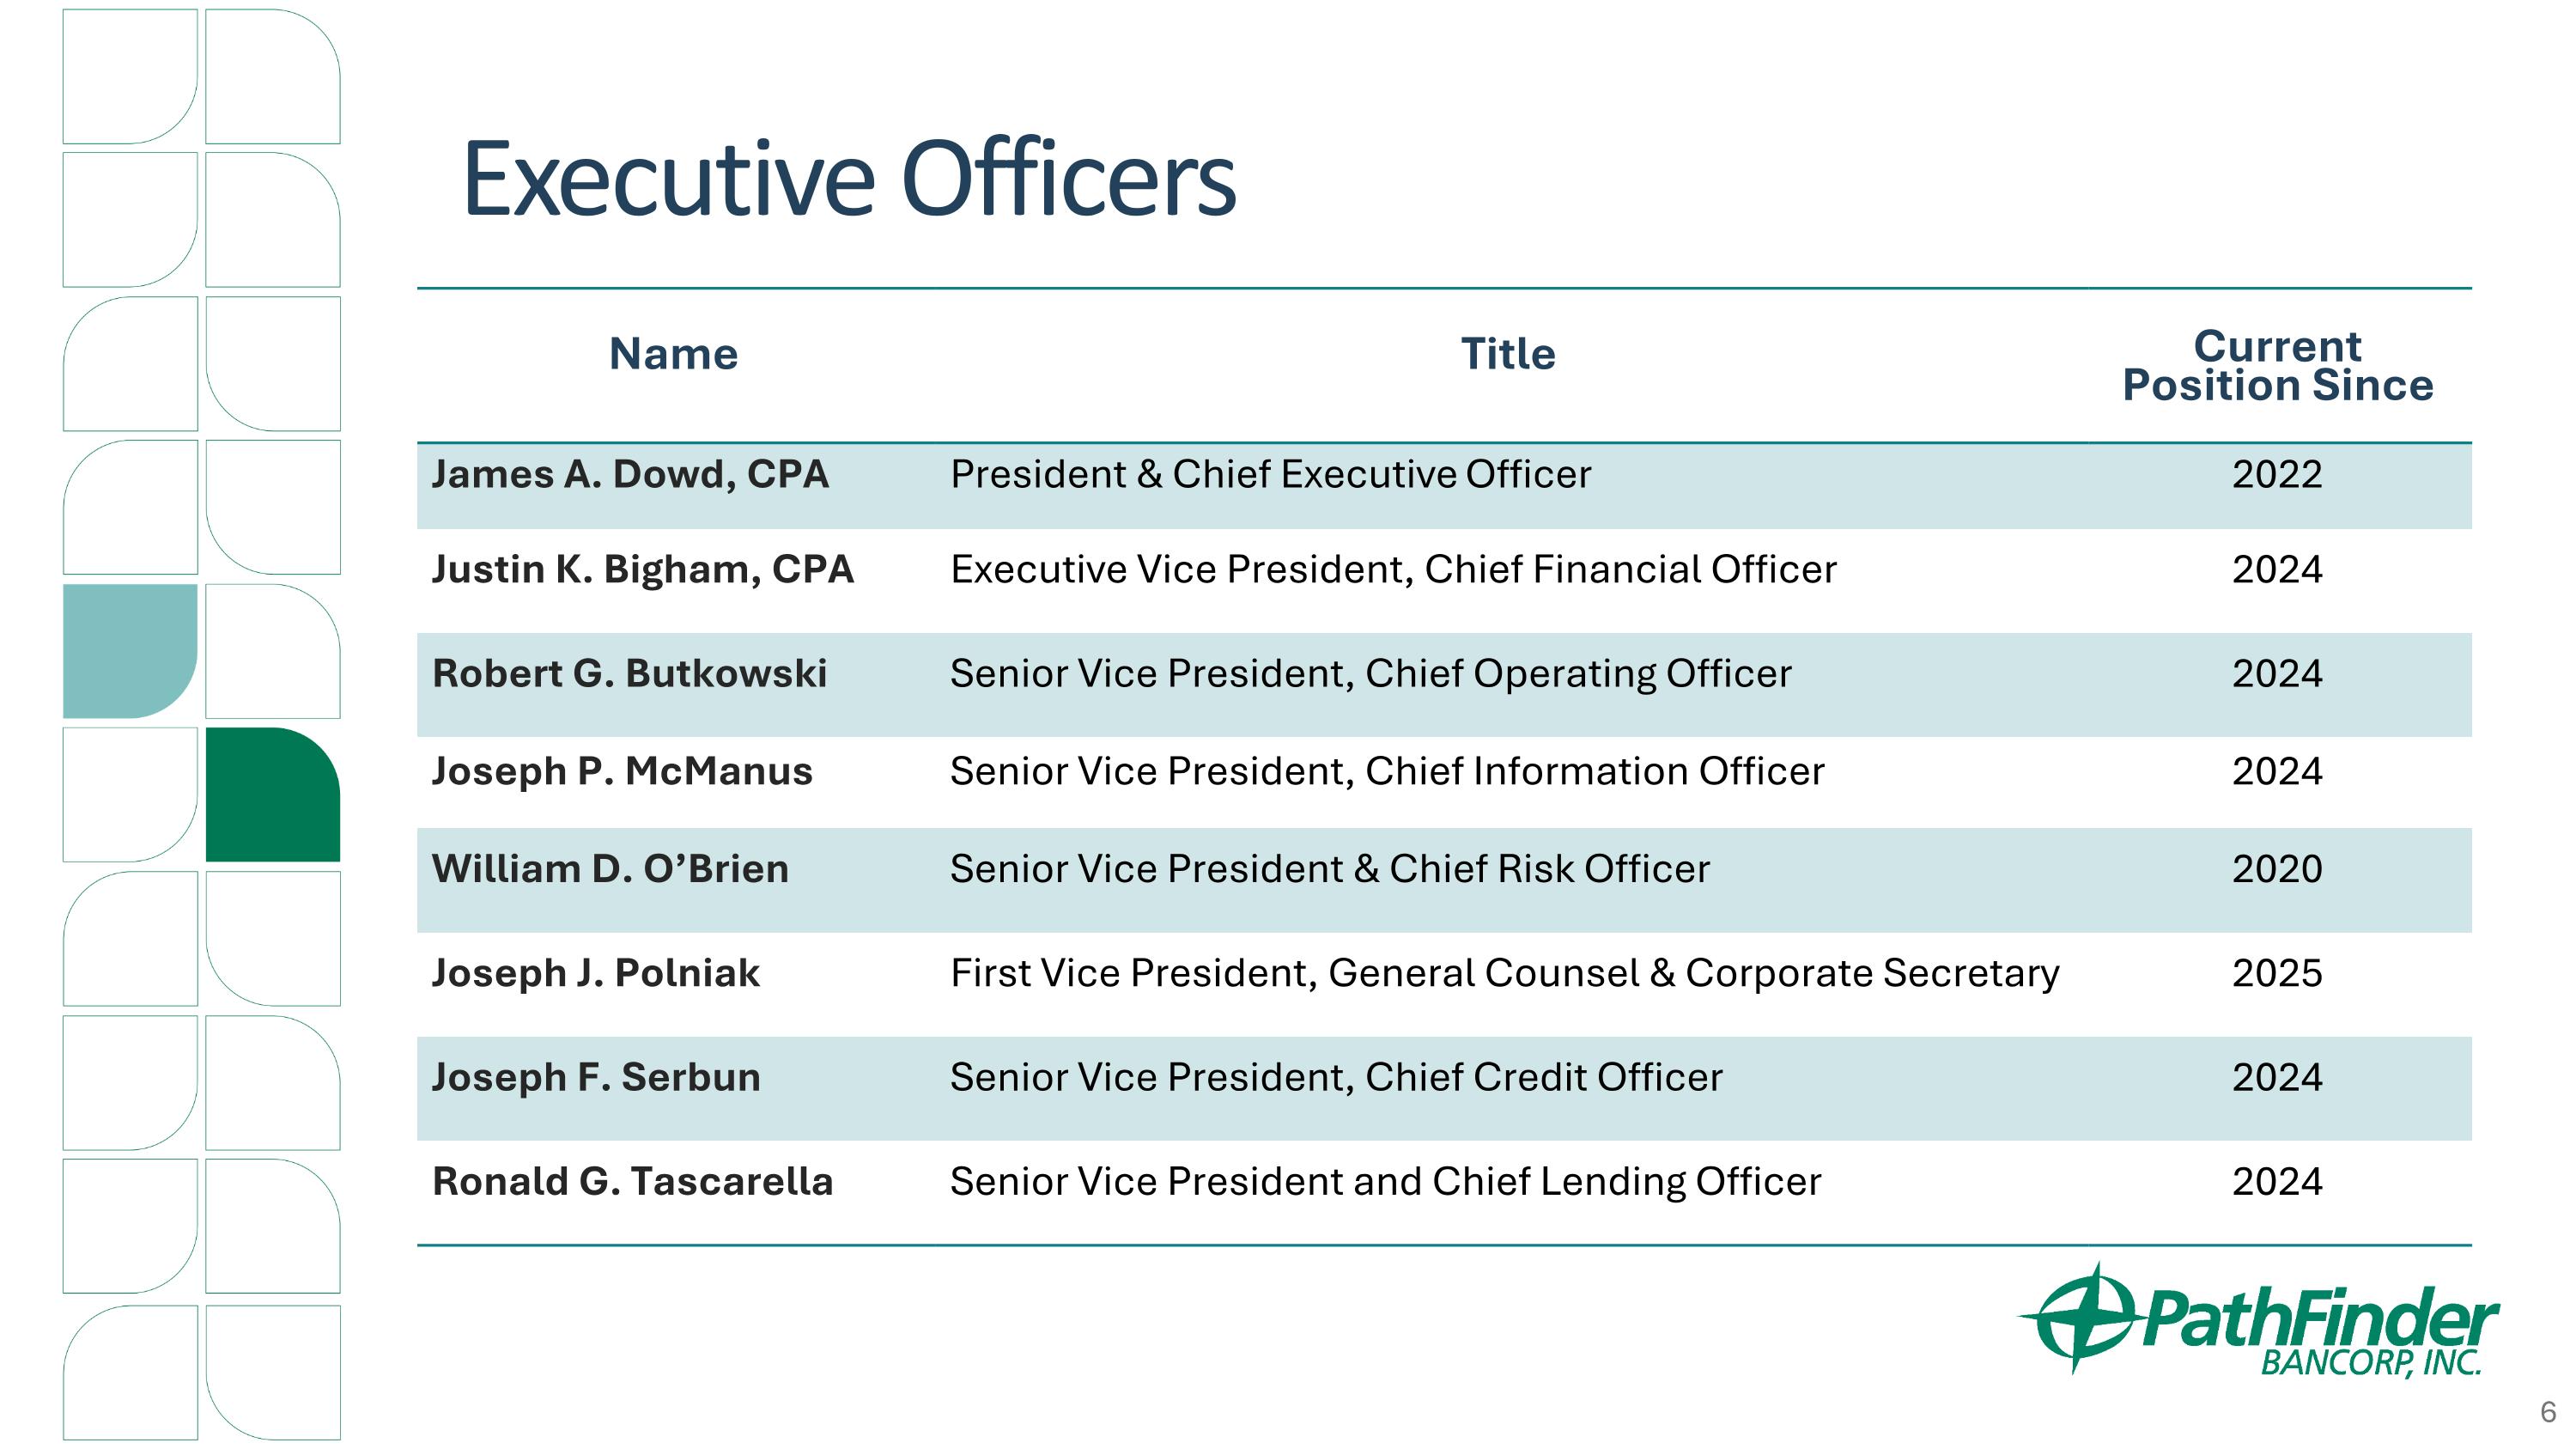Select the solid teal decorative tile
The width and height of the screenshot is (2576, 1449).
130,651
